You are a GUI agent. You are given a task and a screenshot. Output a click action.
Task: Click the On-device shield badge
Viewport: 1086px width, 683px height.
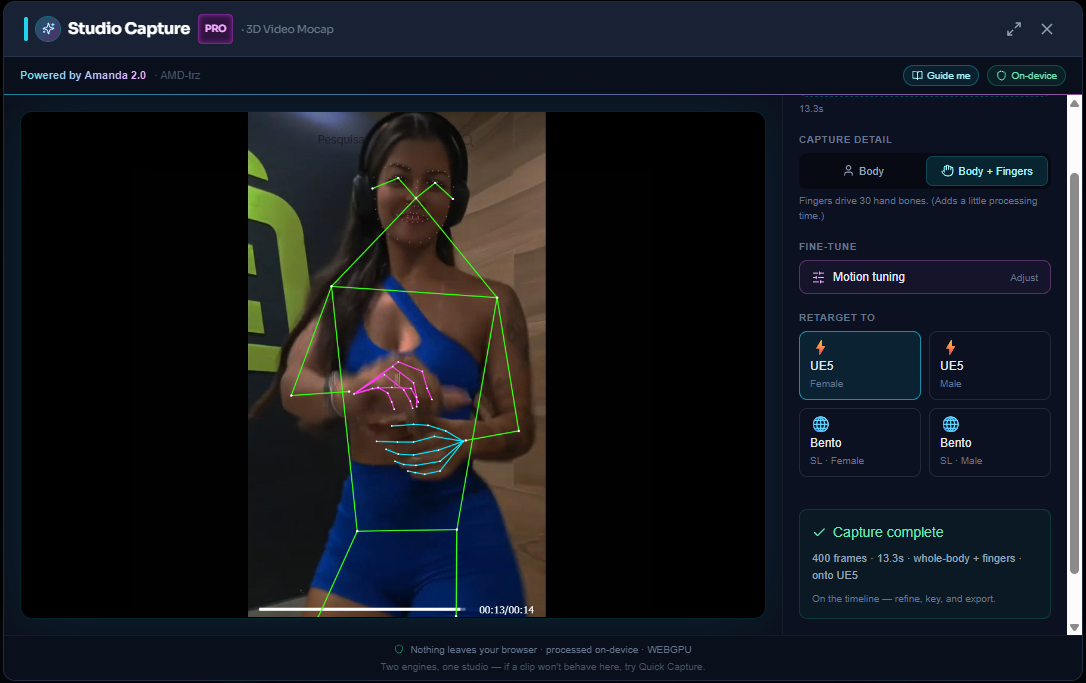coord(1026,76)
